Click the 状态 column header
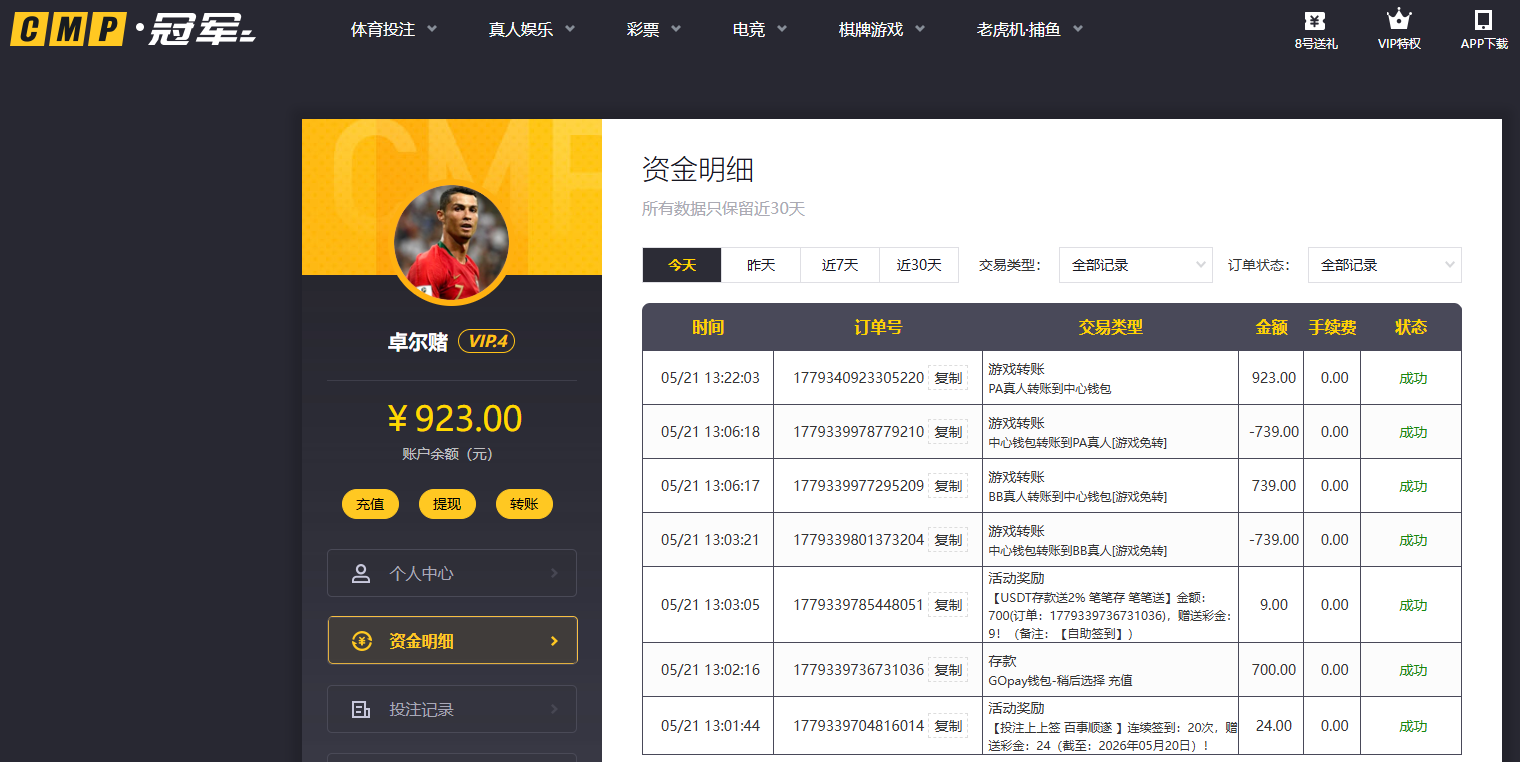The height and width of the screenshot is (762, 1520). pos(1411,327)
